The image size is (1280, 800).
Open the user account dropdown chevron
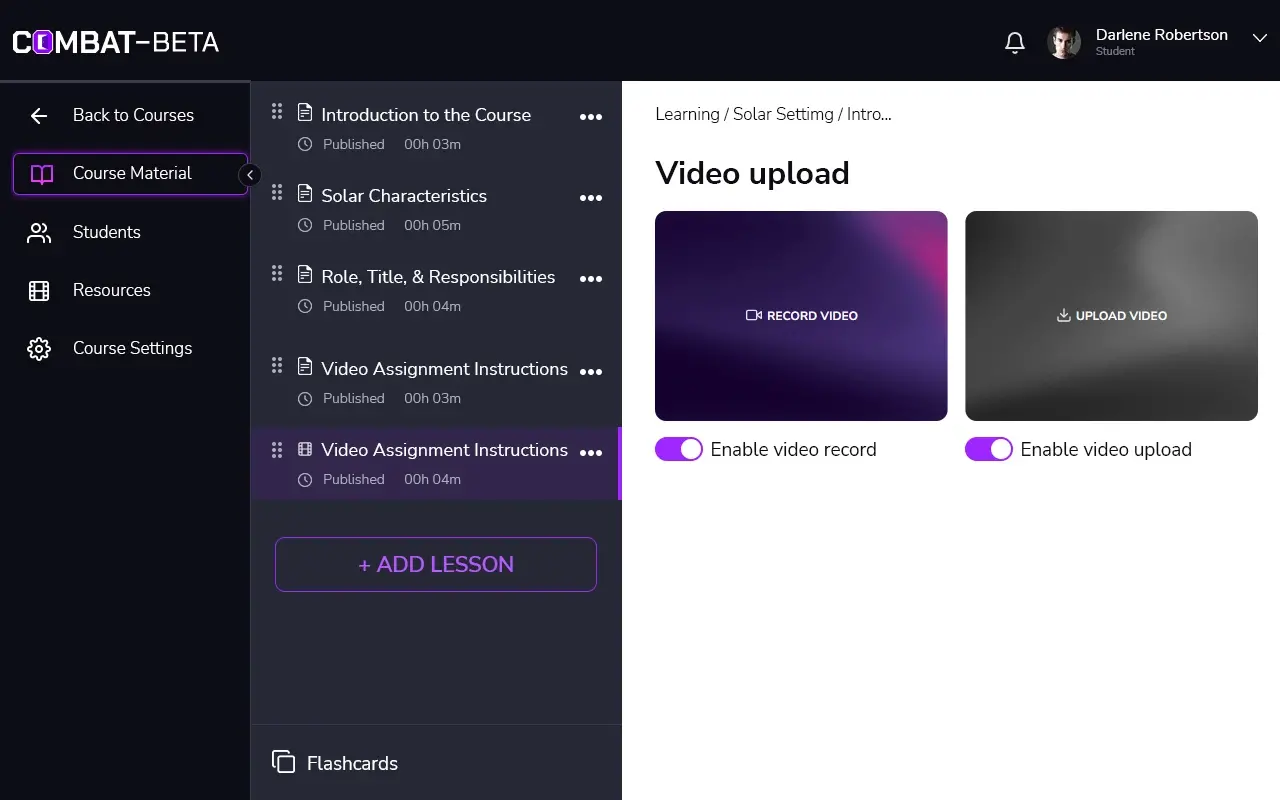click(1259, 38)
